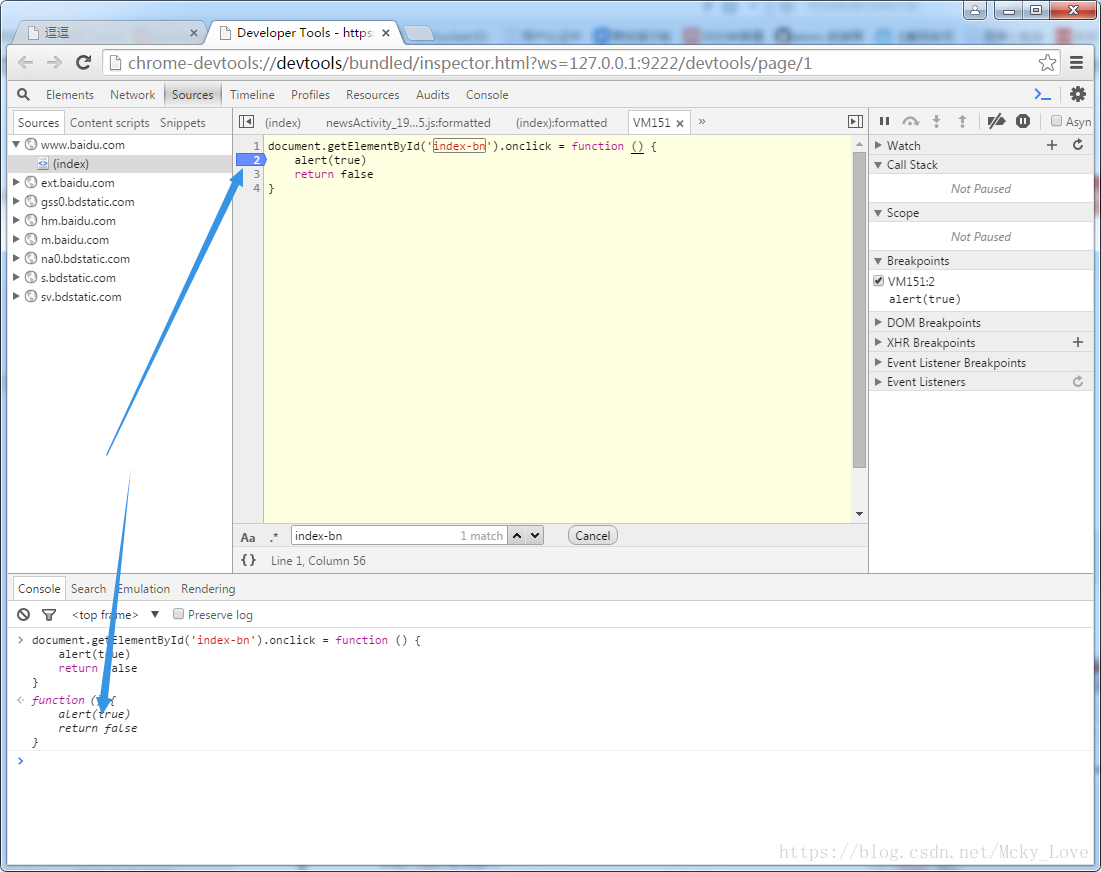Step out of current function
The image size is (1101, 872).
click(x=963, y=121)
